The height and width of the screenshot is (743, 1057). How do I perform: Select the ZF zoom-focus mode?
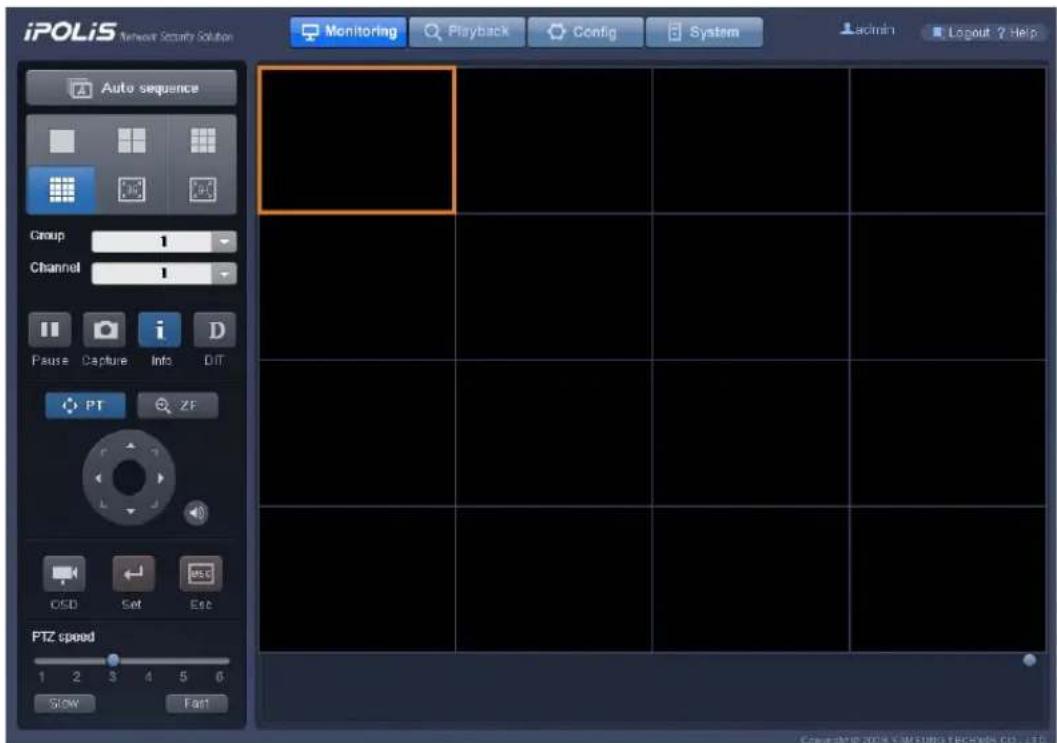pos(178,405)
